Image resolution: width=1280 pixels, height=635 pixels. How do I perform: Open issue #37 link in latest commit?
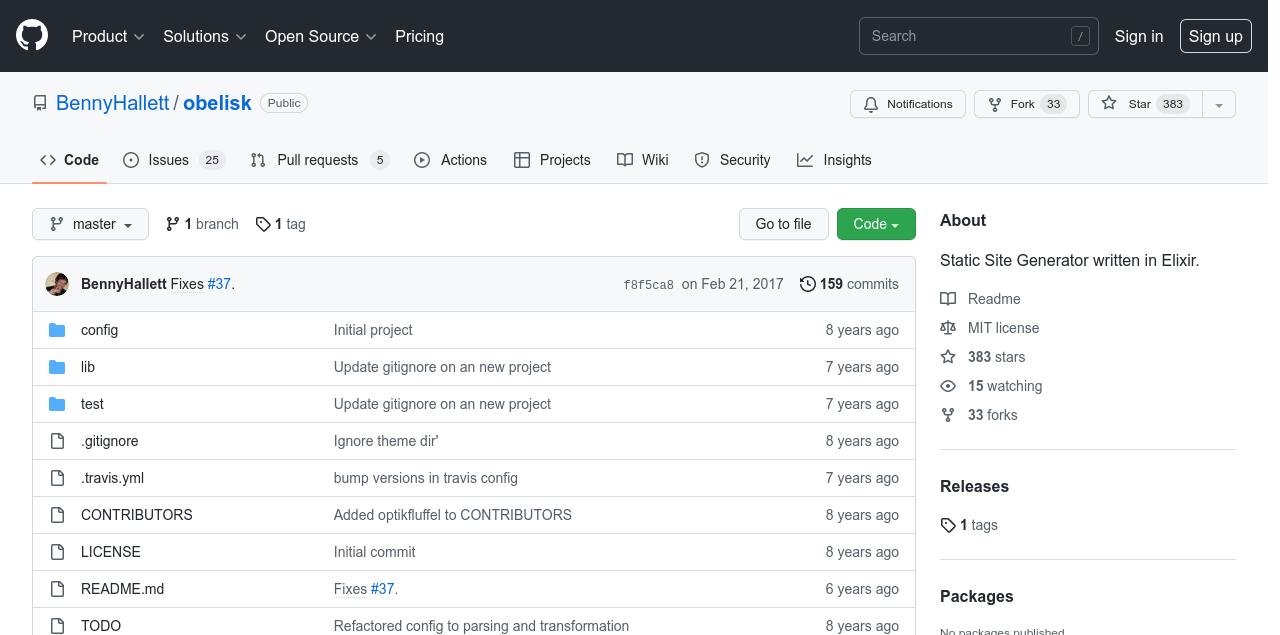219,284
